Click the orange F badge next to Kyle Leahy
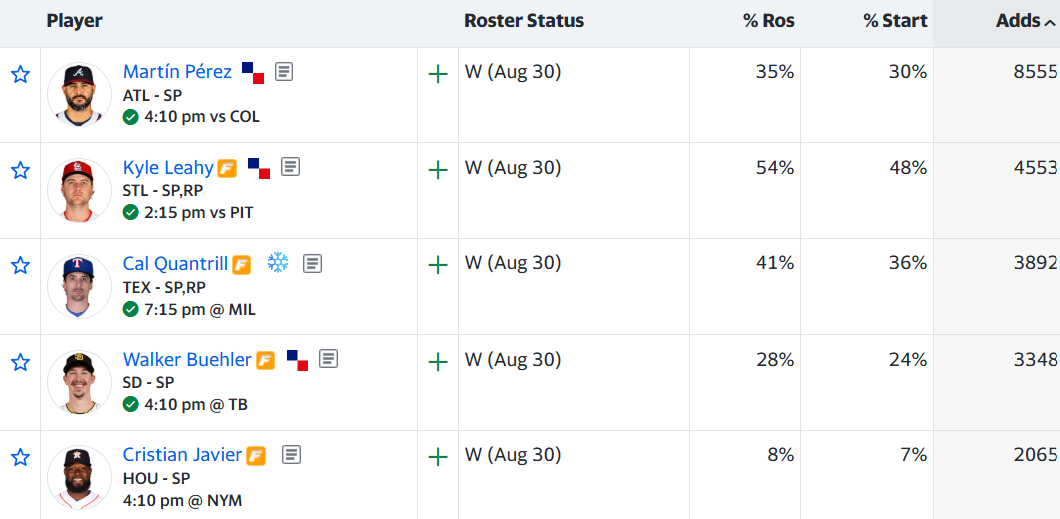Image resolution: width=1060 pixels, height=519 pixels. pos(227,168)
